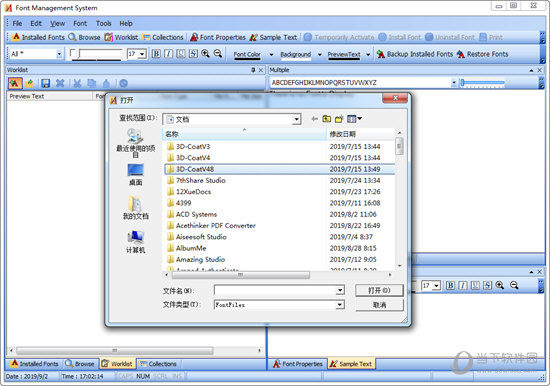
Task: Go back using the dialog's left arrow
Action: click(315, 119)
